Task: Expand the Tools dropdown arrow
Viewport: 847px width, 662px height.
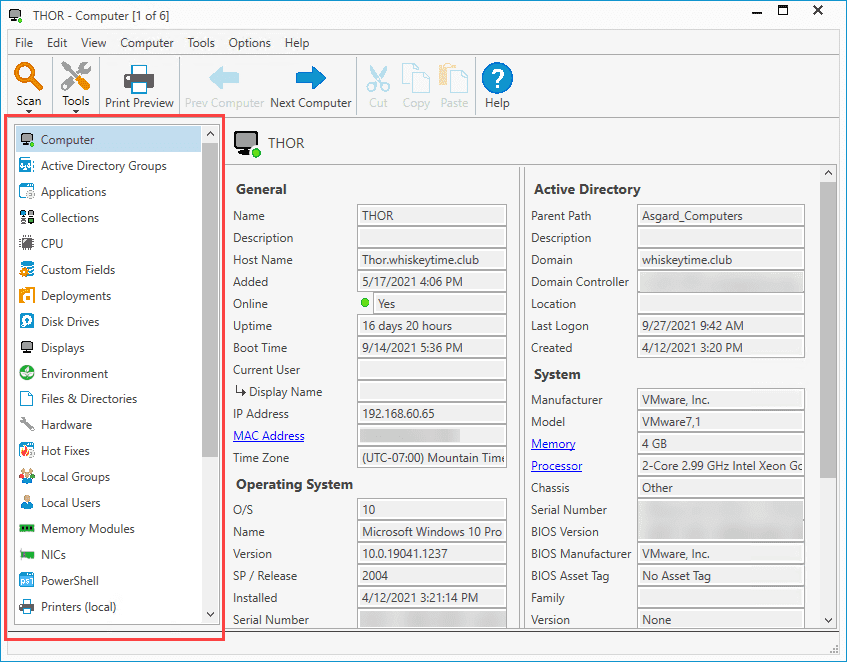Action: [76, 112]
